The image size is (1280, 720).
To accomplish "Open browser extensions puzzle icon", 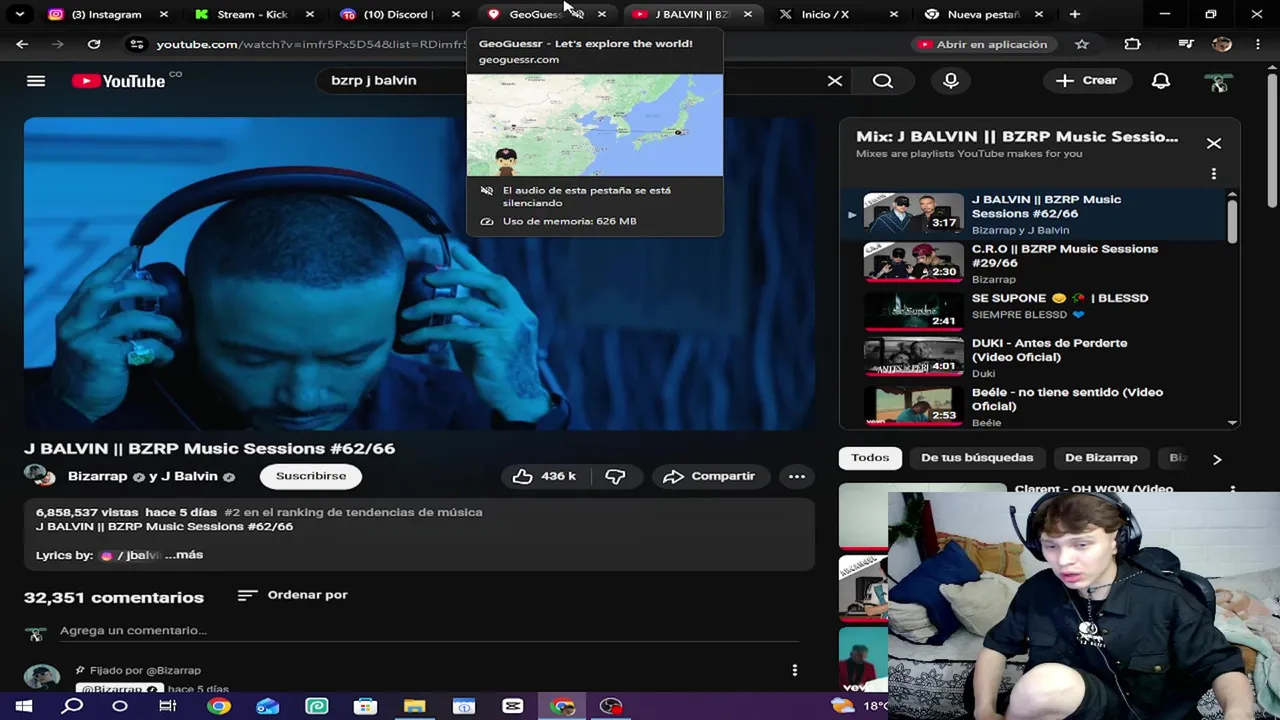I will (1133, 44).
